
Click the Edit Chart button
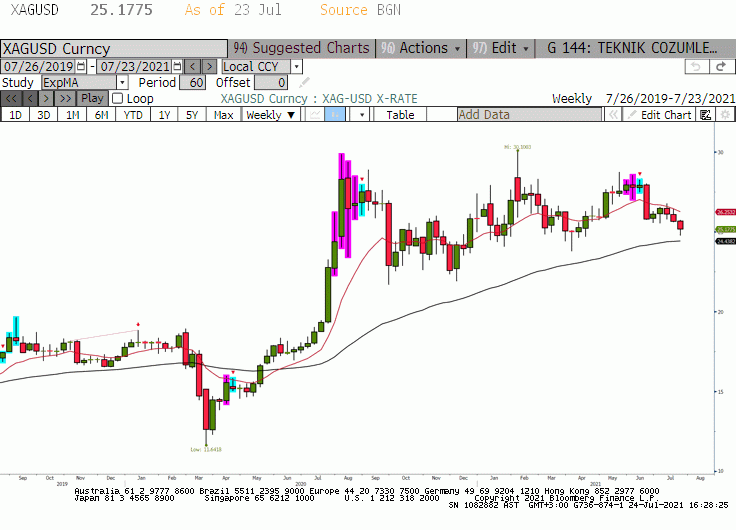point(659,115)
